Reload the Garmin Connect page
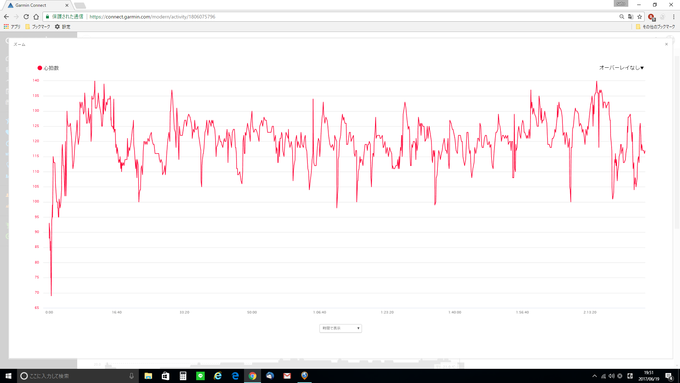 click(26, 16)
